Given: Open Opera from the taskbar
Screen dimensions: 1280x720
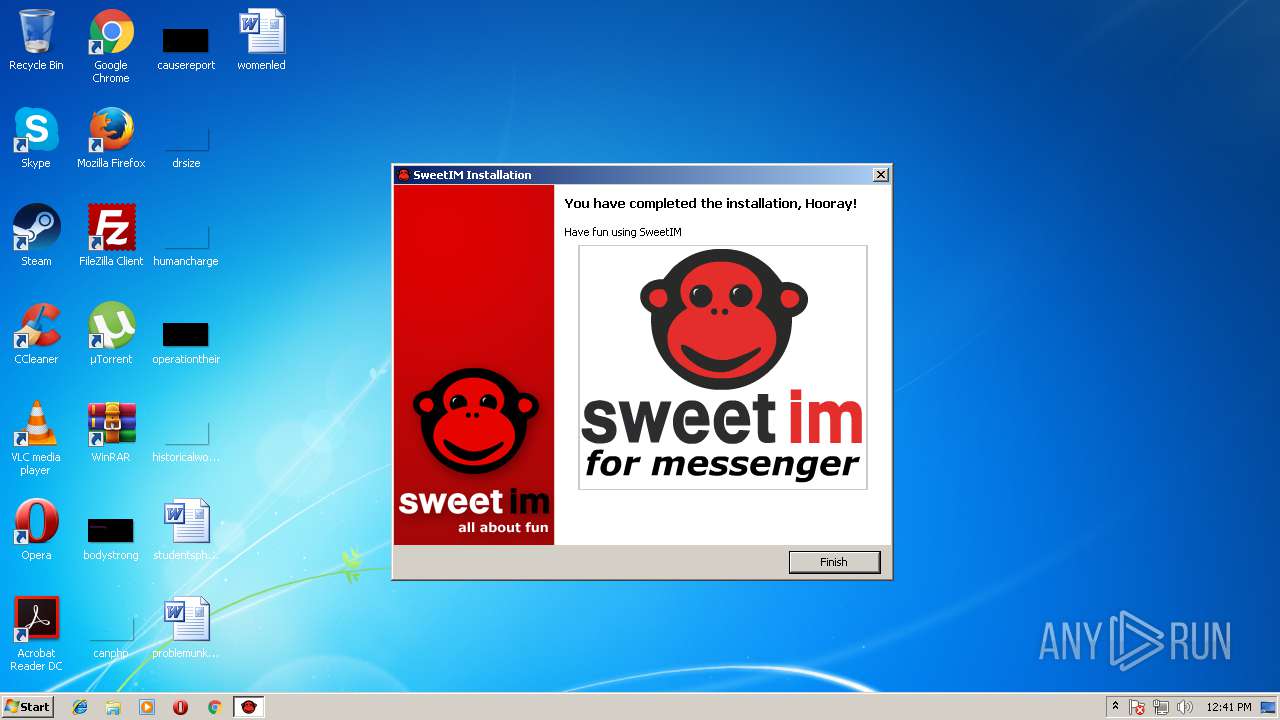Looking at the screenshot, I should point(181,707).
